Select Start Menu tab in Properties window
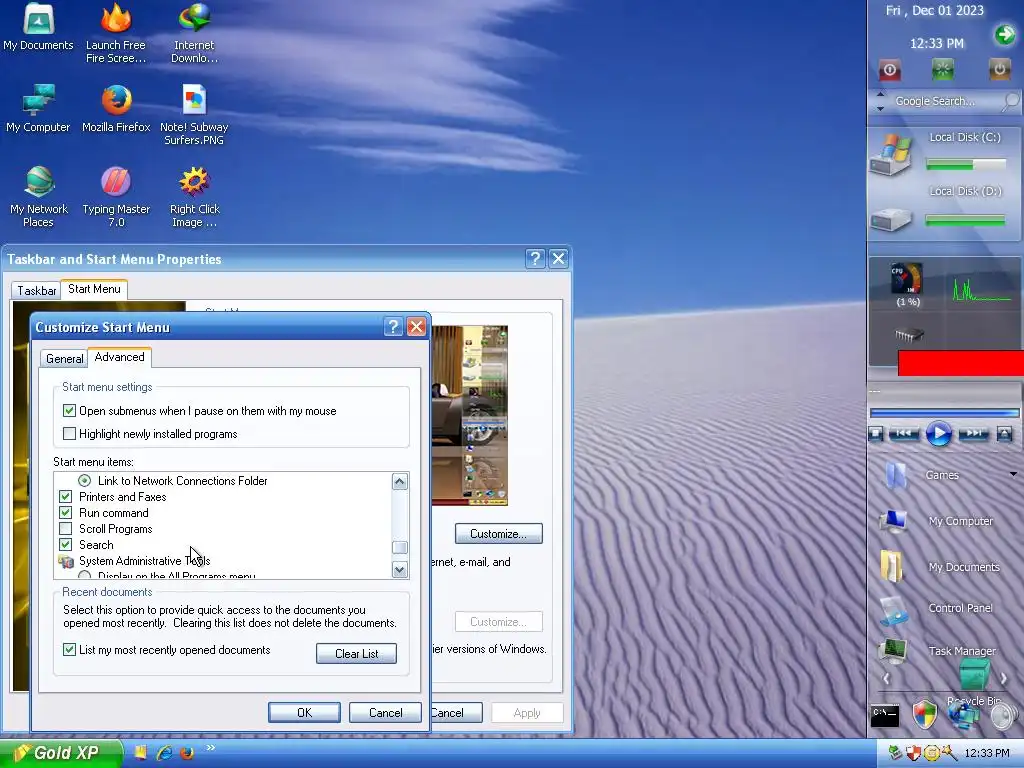This screenshot has height=768, width=1024. tap(94, 289)
